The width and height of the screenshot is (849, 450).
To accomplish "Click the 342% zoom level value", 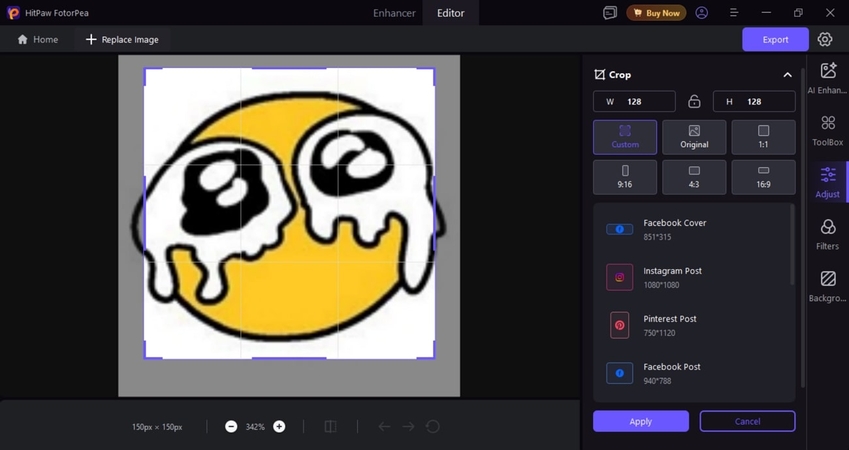I will [255, 427].
